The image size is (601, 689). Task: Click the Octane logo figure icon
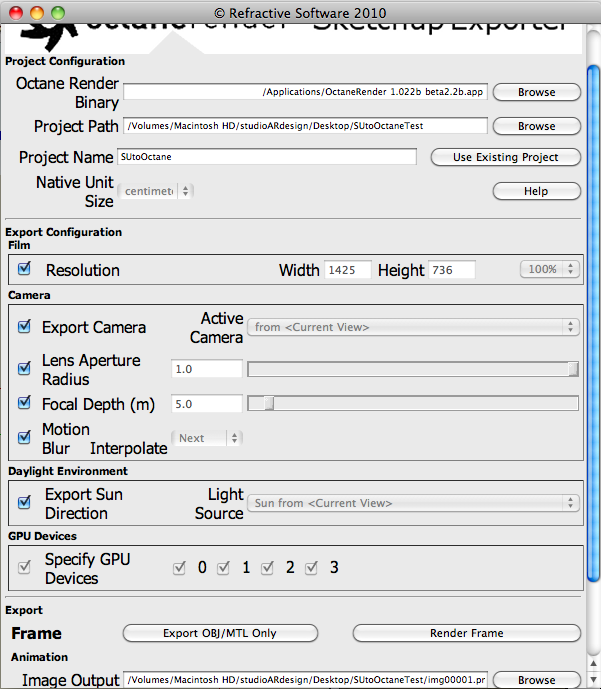tap(48, 36)
